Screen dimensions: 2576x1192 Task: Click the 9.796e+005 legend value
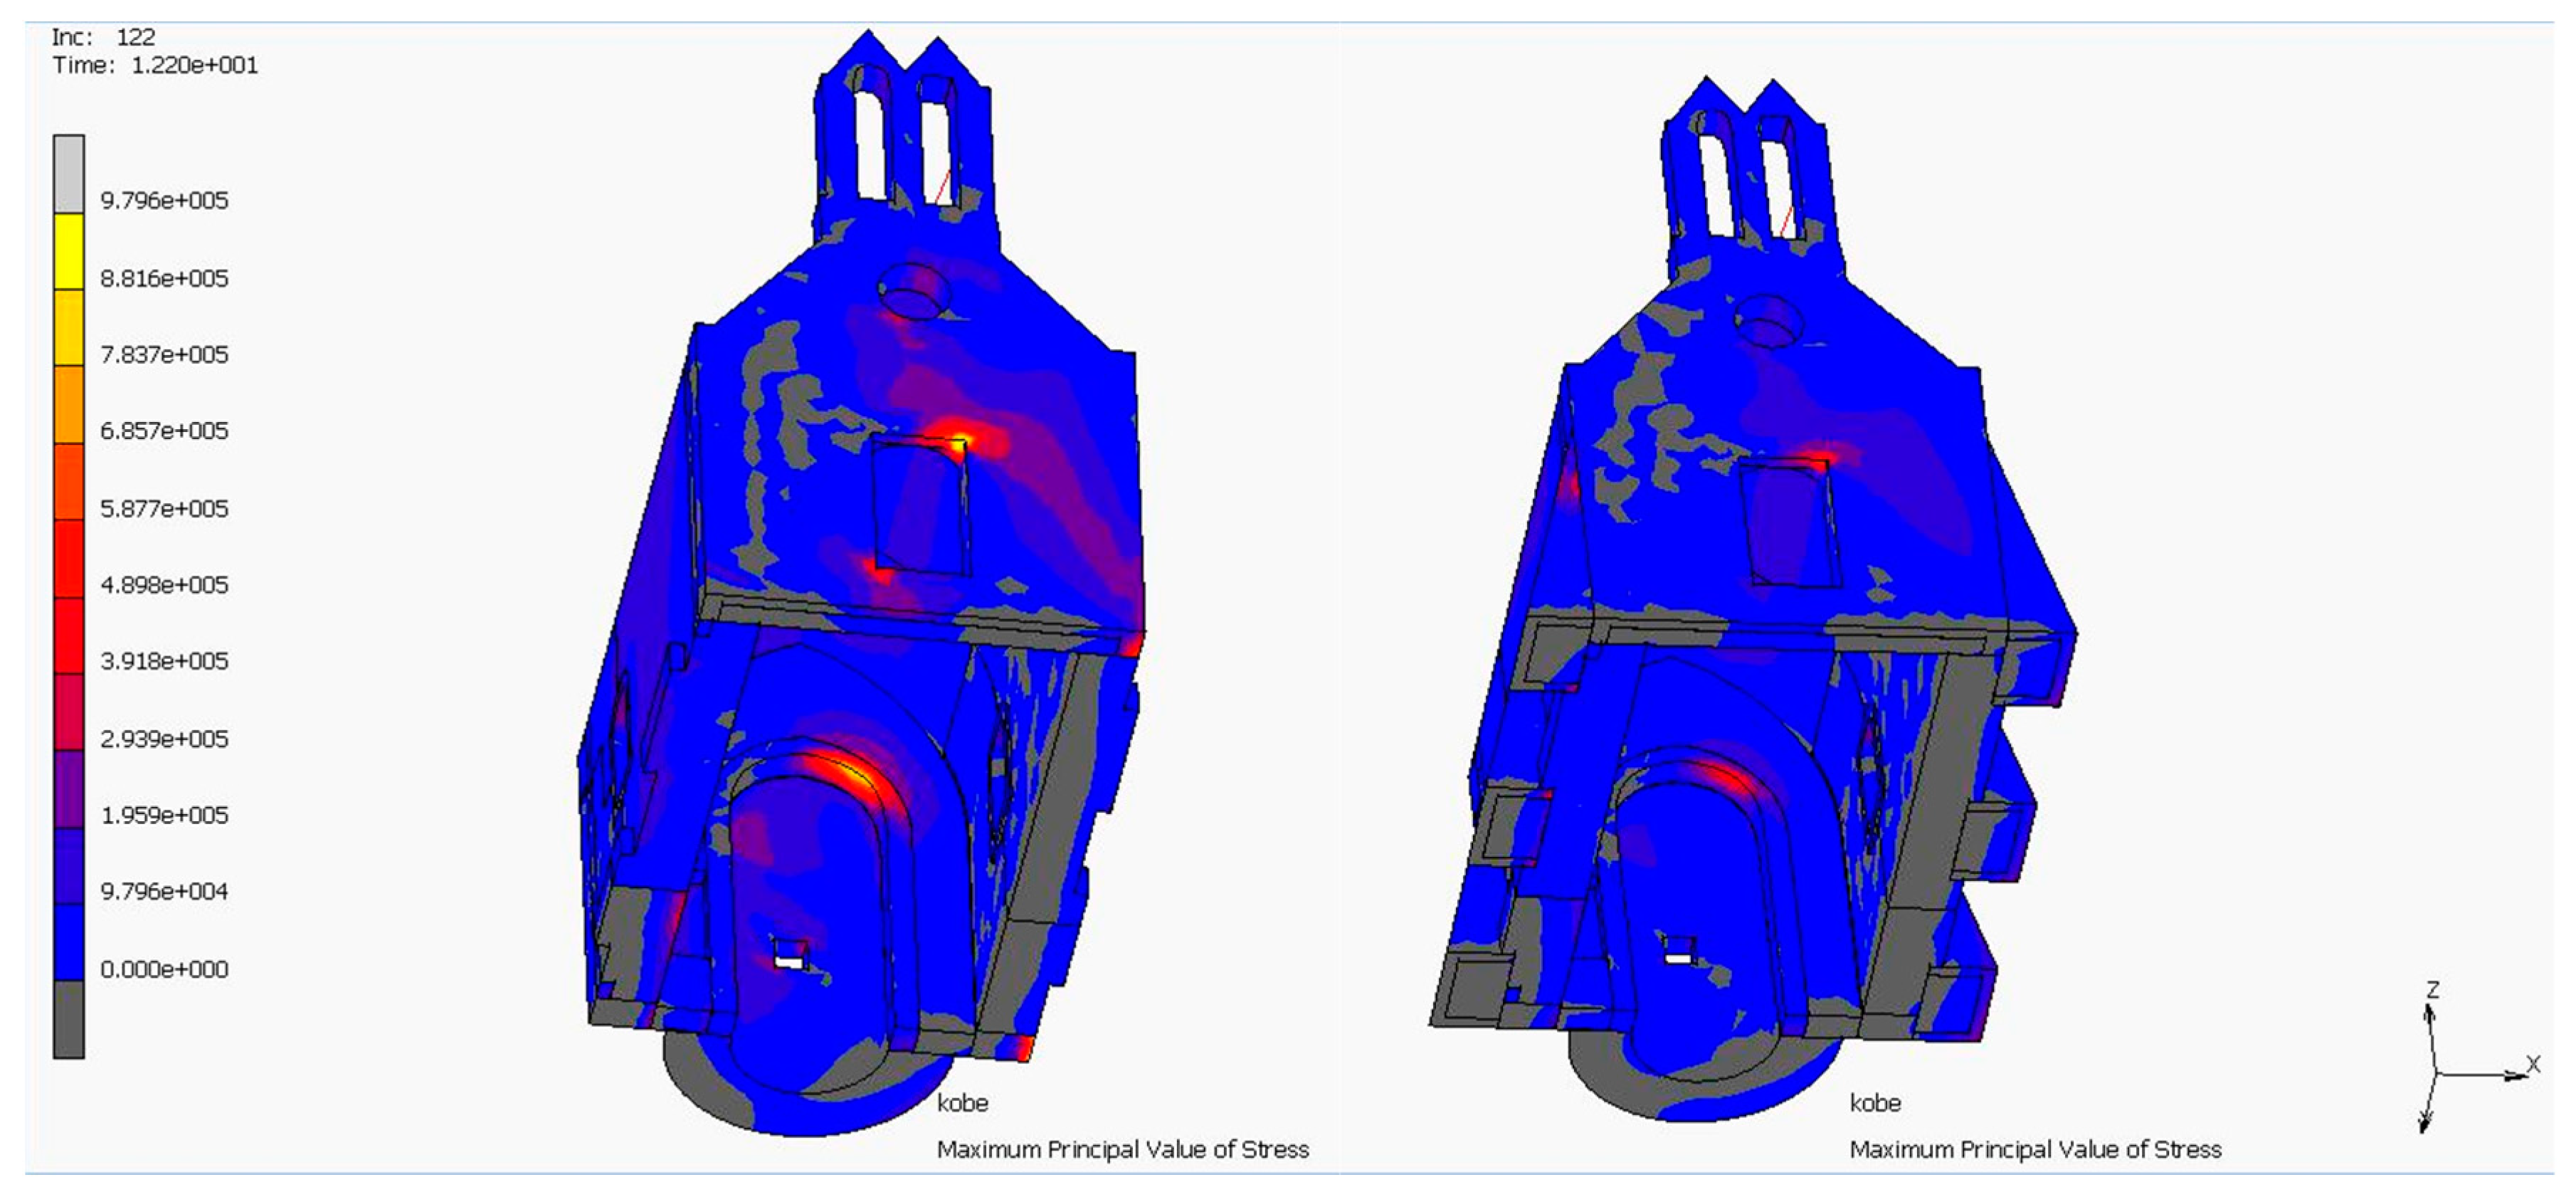click(164, 200)
